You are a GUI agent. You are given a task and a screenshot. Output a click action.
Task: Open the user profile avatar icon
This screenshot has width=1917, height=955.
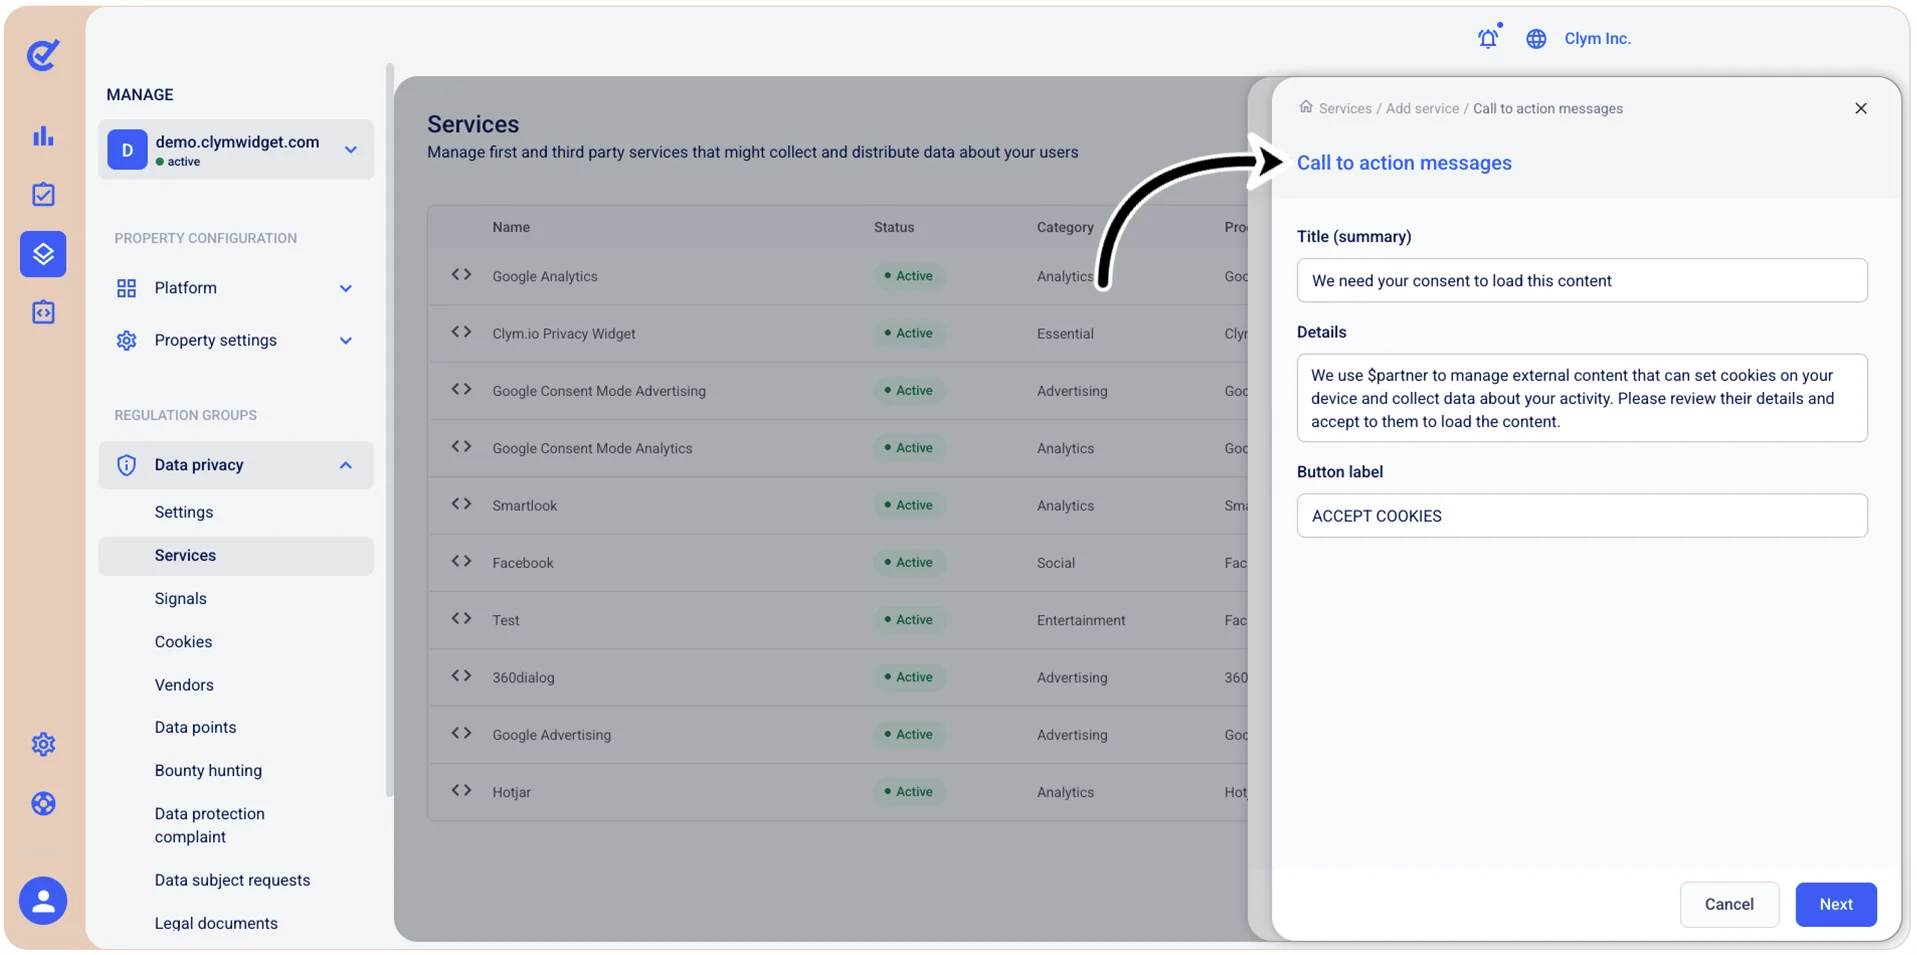(43, 901)
